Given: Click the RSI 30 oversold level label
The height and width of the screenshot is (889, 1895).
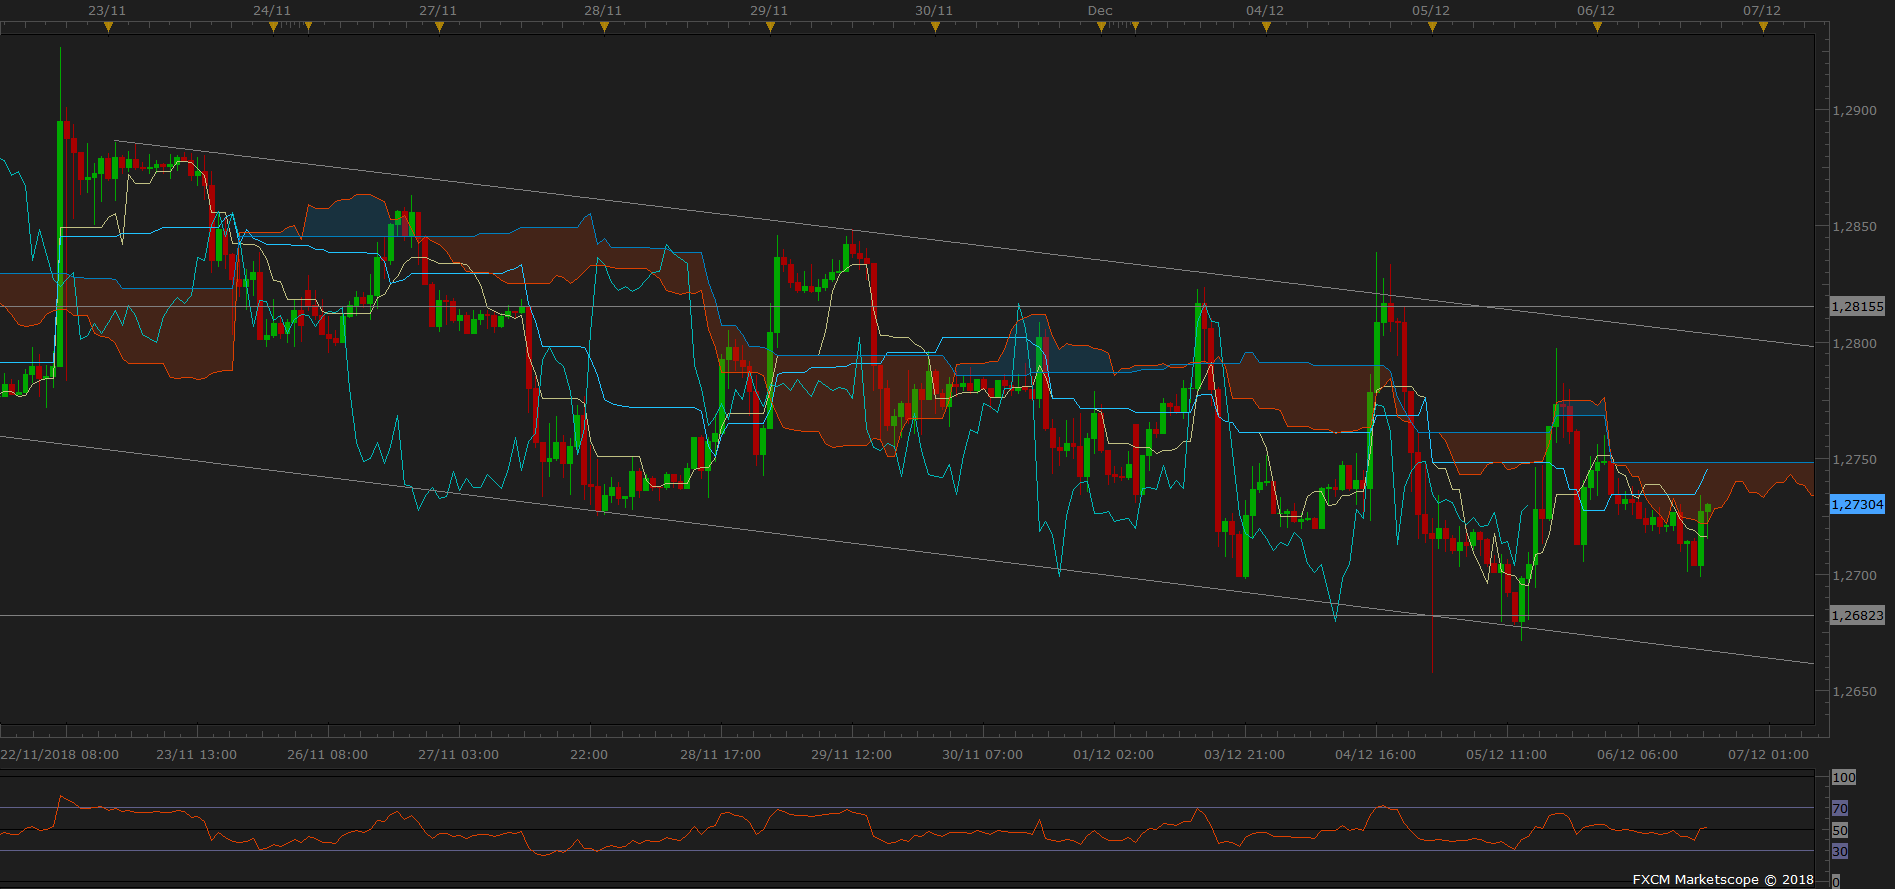Looking at the screenshot, I should click(x=1840, y=852).
